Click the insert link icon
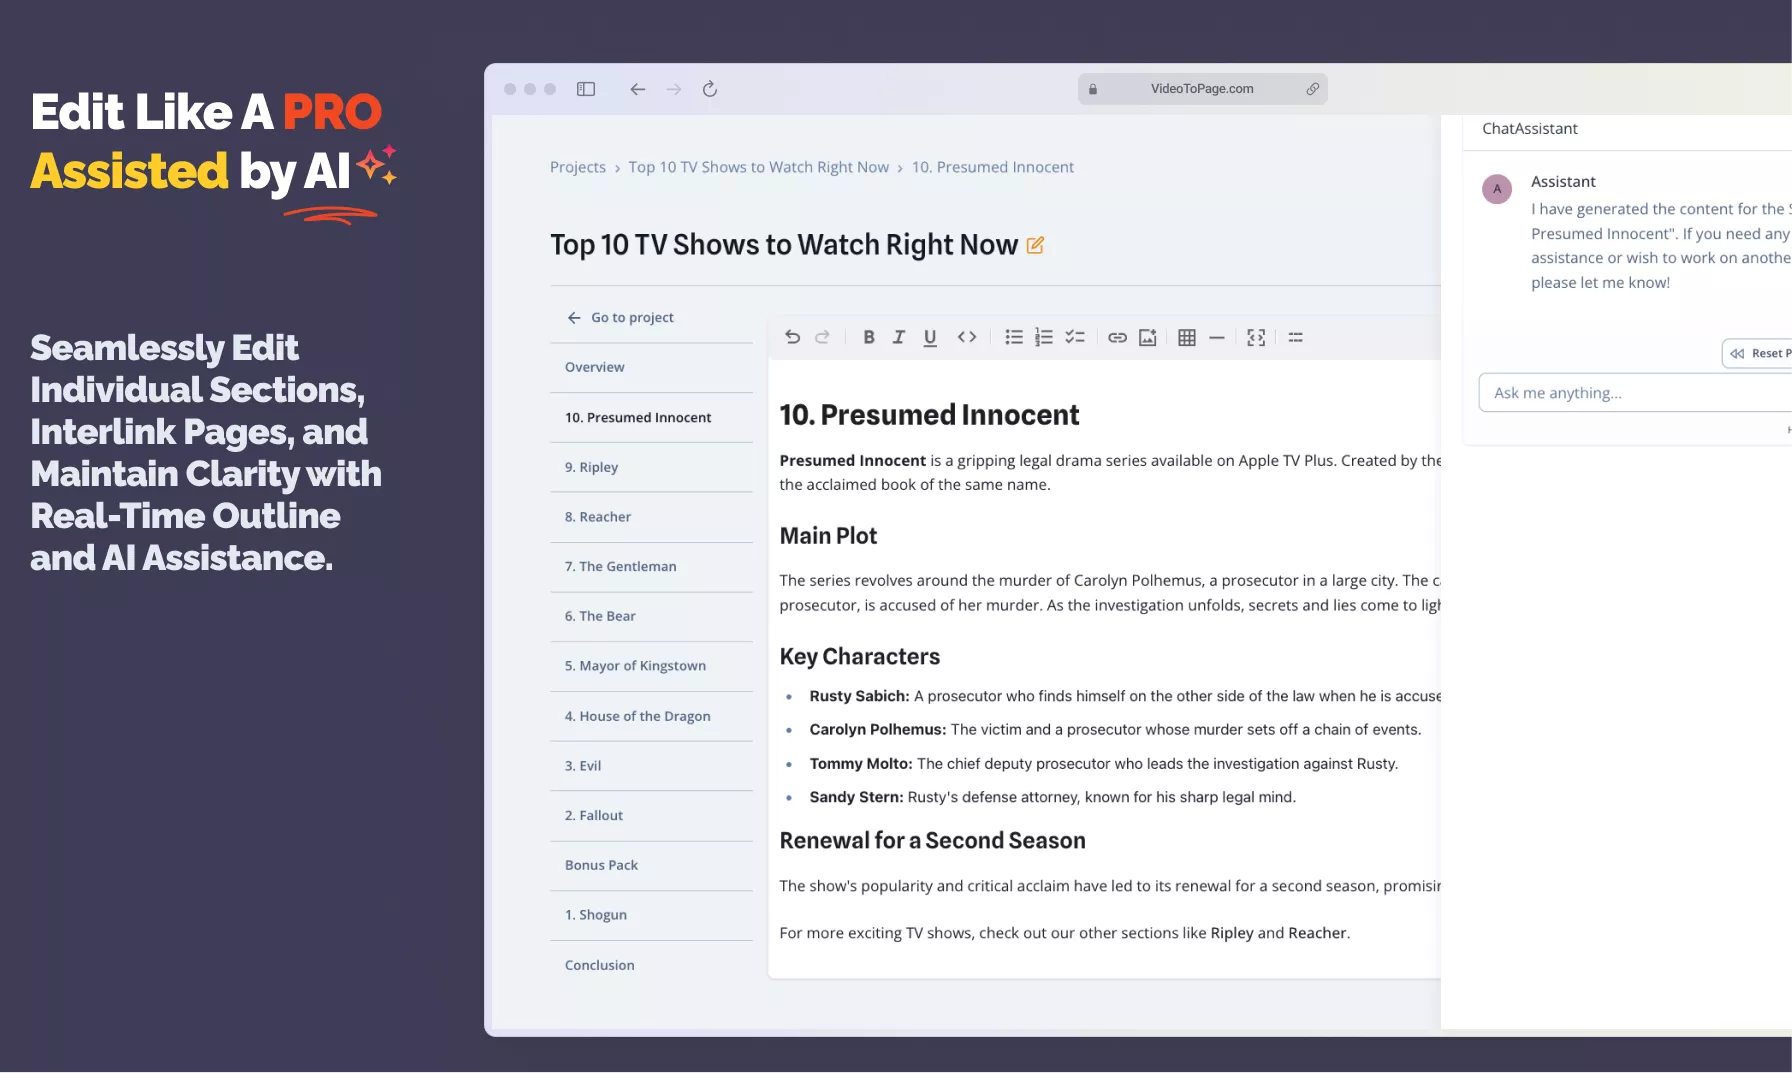1792x1073 pixels. [1117, 337]
